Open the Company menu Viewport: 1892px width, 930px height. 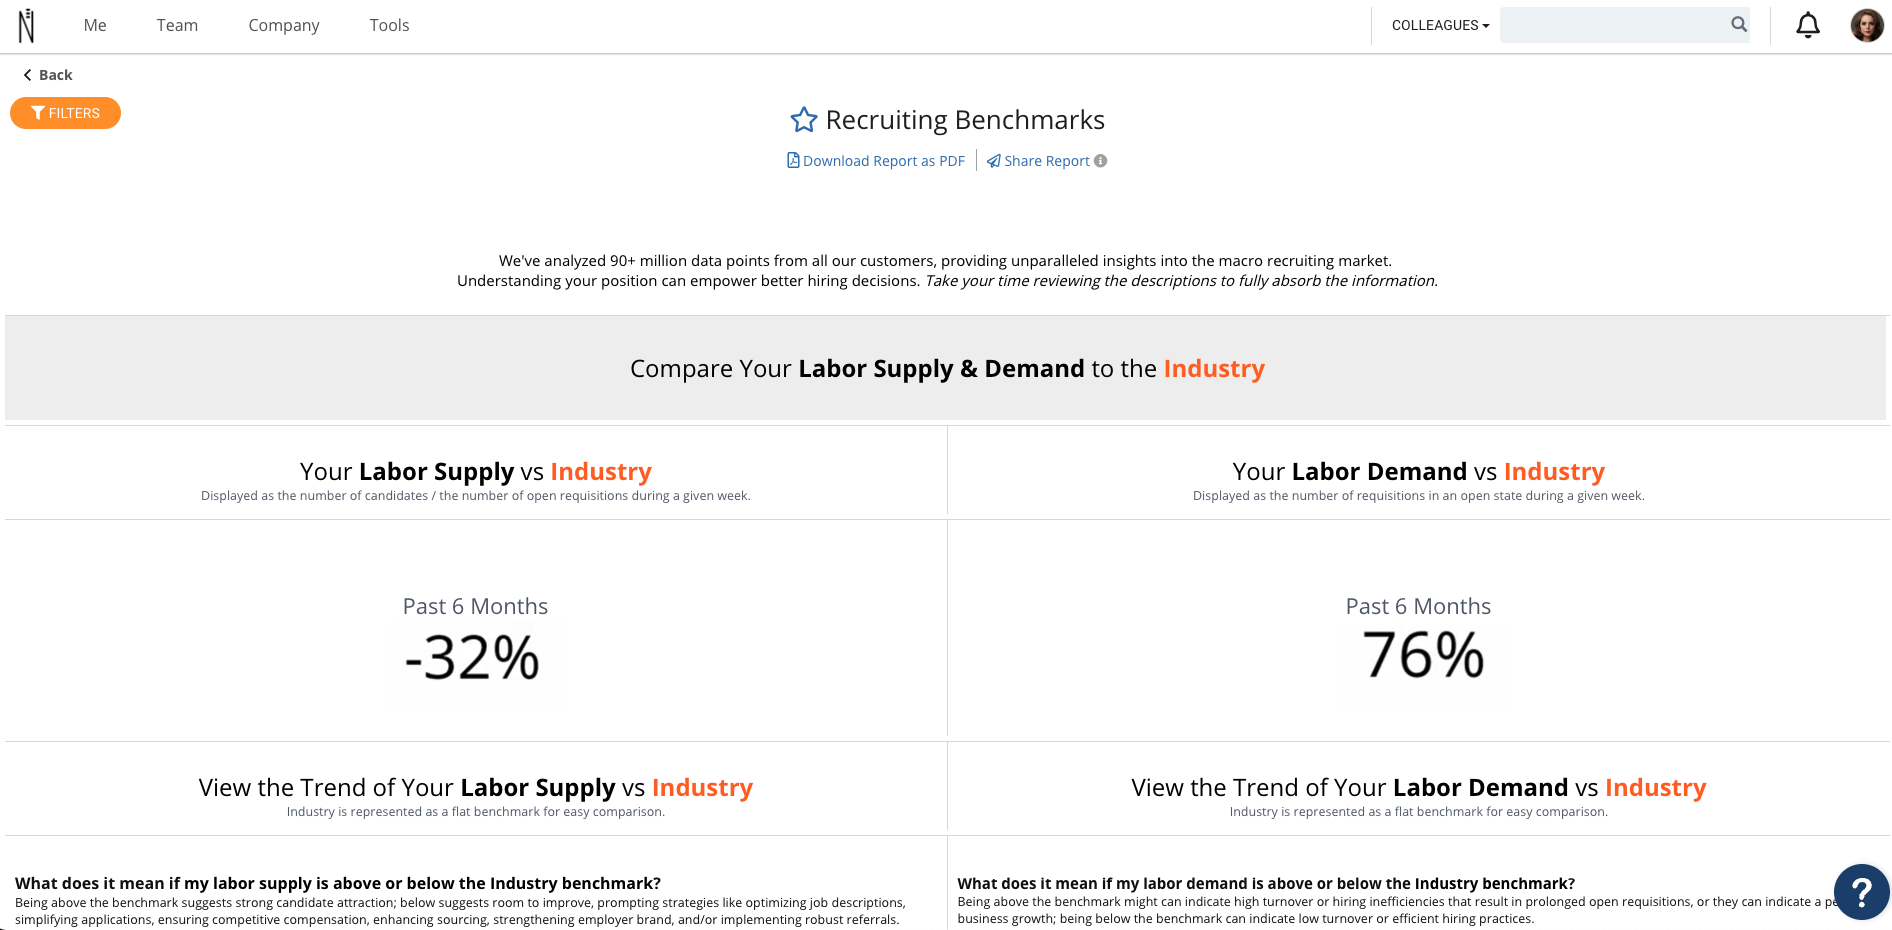pyautogui.click(x=284, y=25)
